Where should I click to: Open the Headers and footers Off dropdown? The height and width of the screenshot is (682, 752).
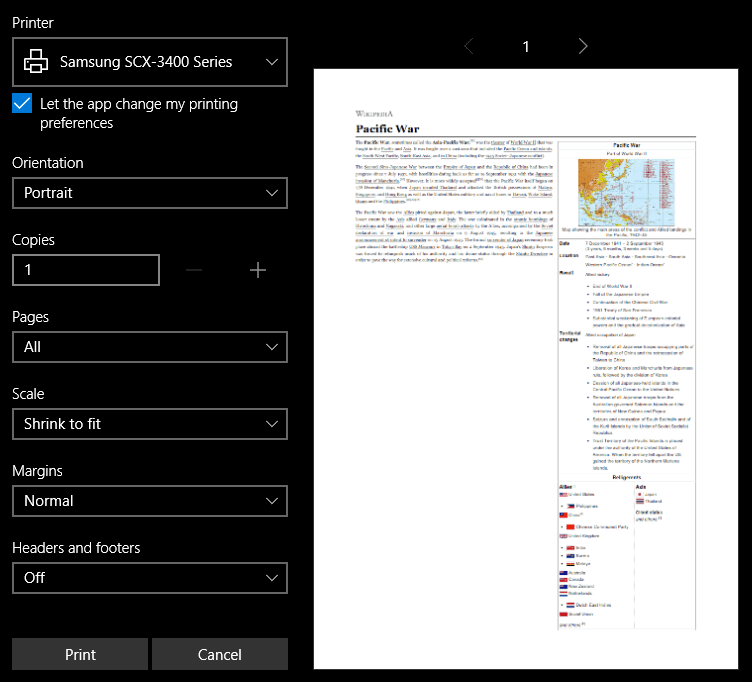tap(150, 578)
